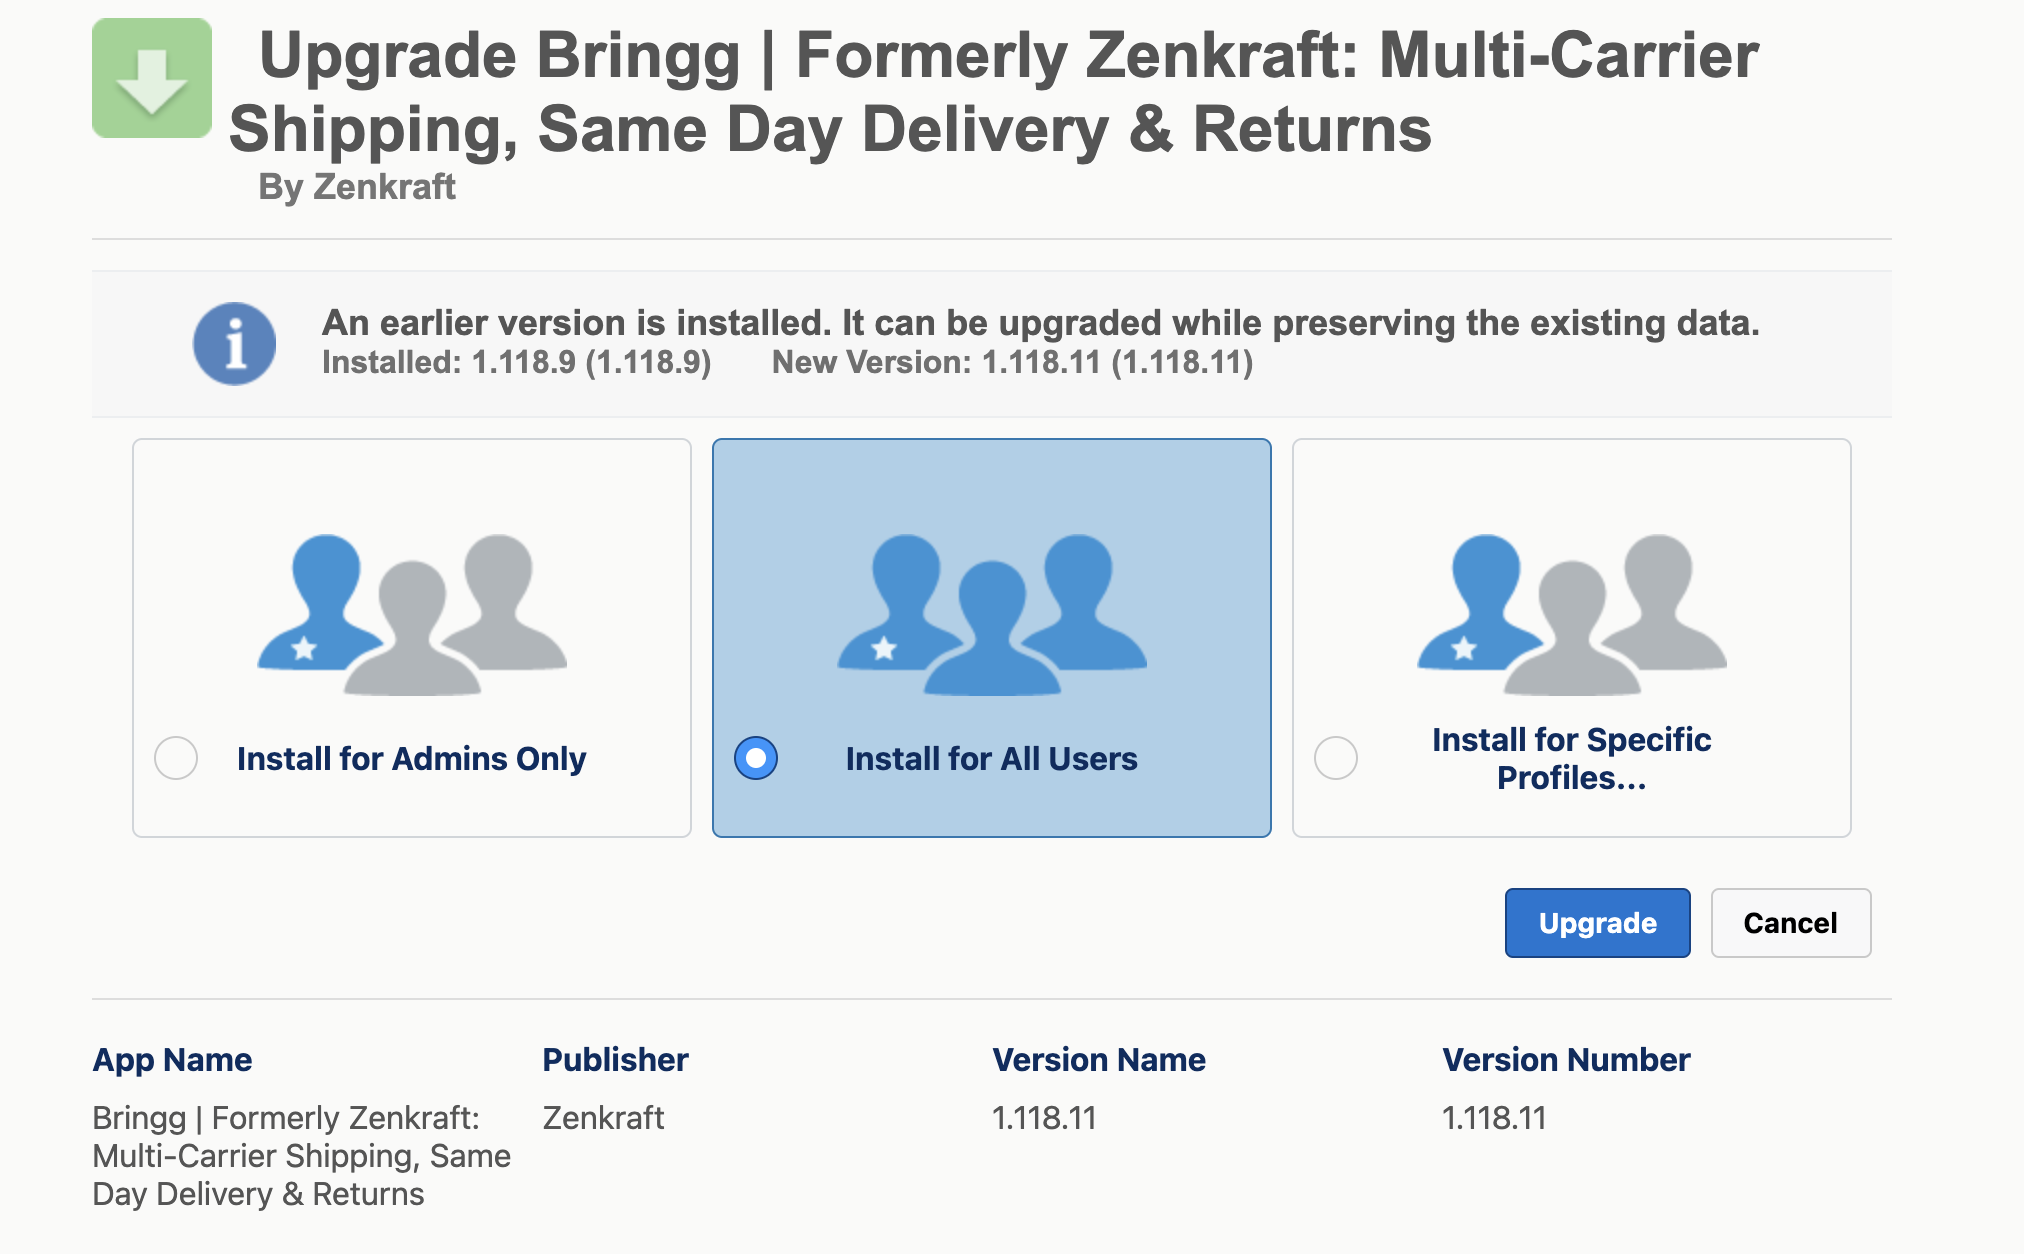This screenshot has width=2024, height=1254.
Task: Click the Install for Specific Profiles… label
Action: pos(1572,759)
